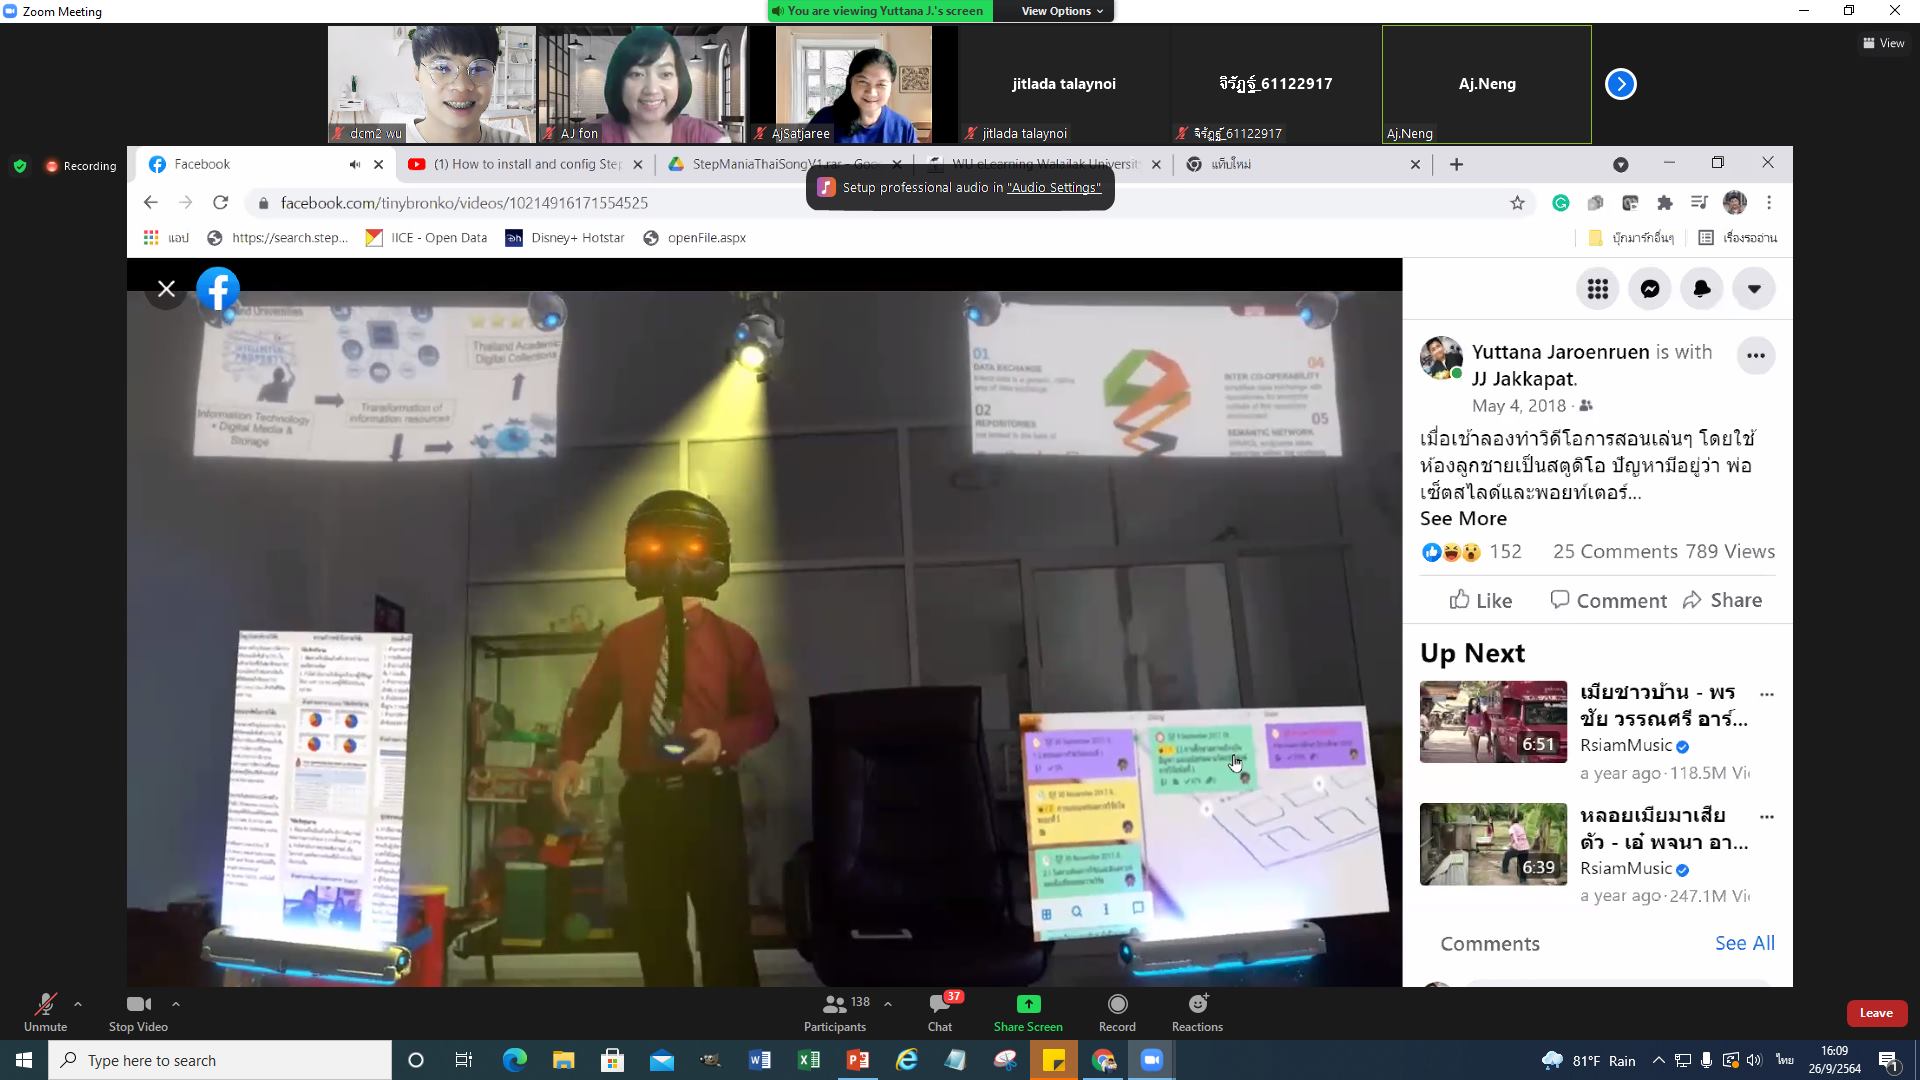The height and width of the screenshot is (1080, 1920).
Task: Stop Video in Zoom toolbar
Action: click(138, 1012)
